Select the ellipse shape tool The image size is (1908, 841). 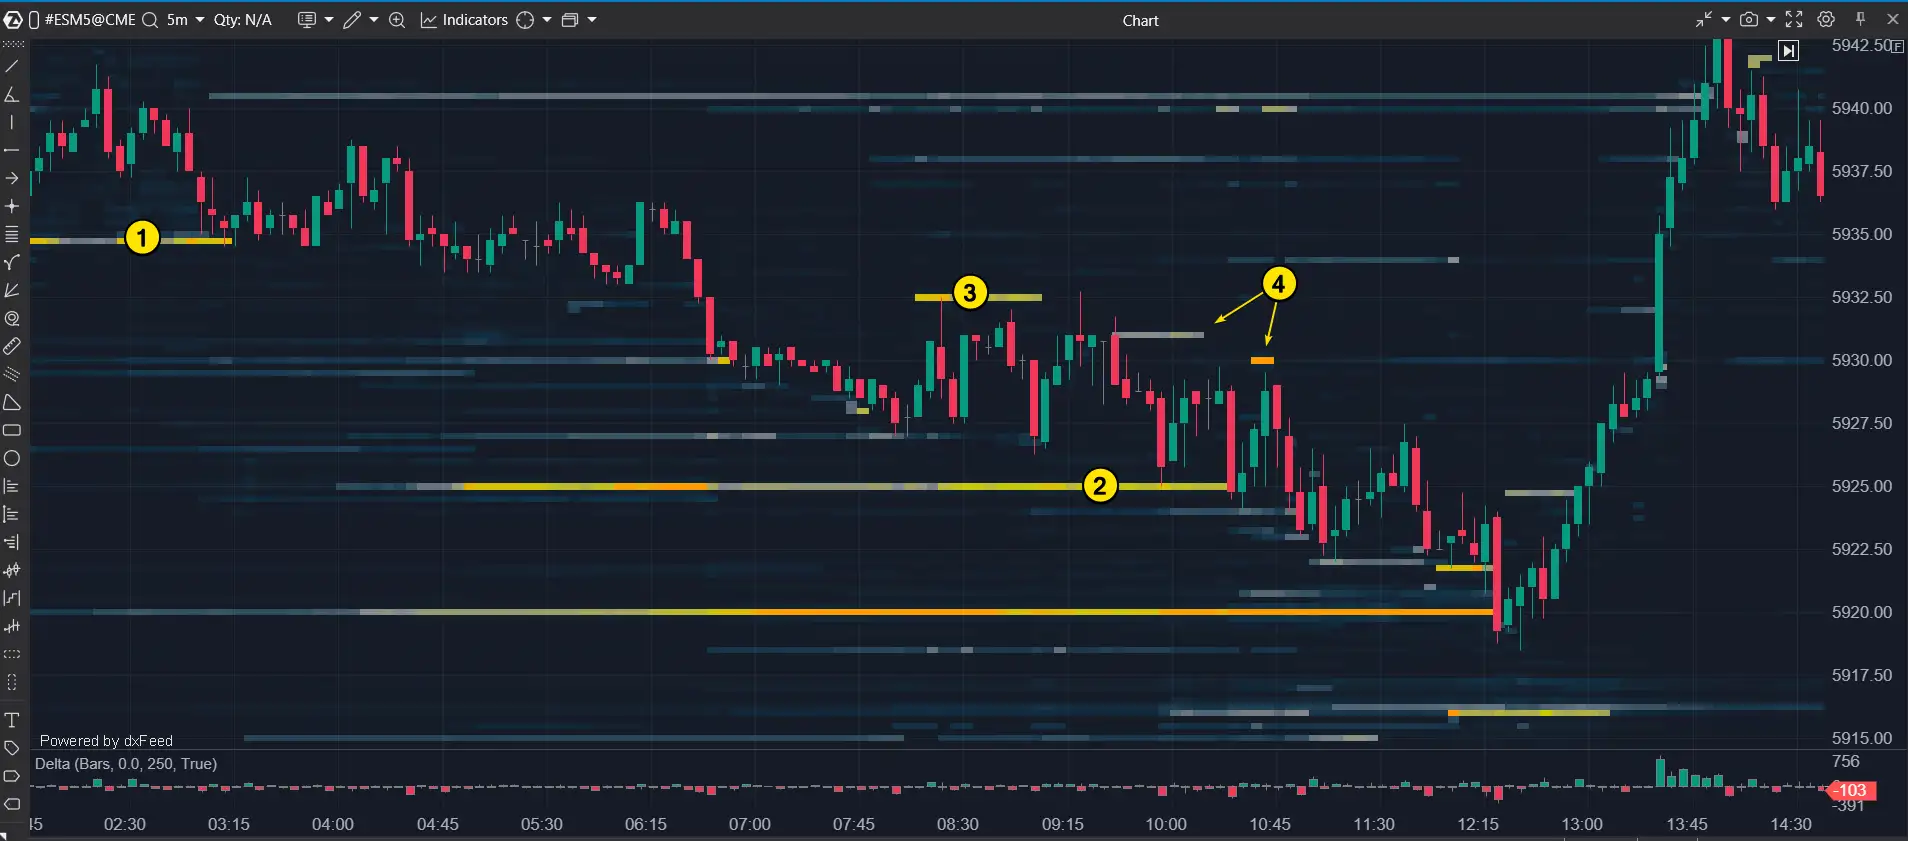point(12,458)
